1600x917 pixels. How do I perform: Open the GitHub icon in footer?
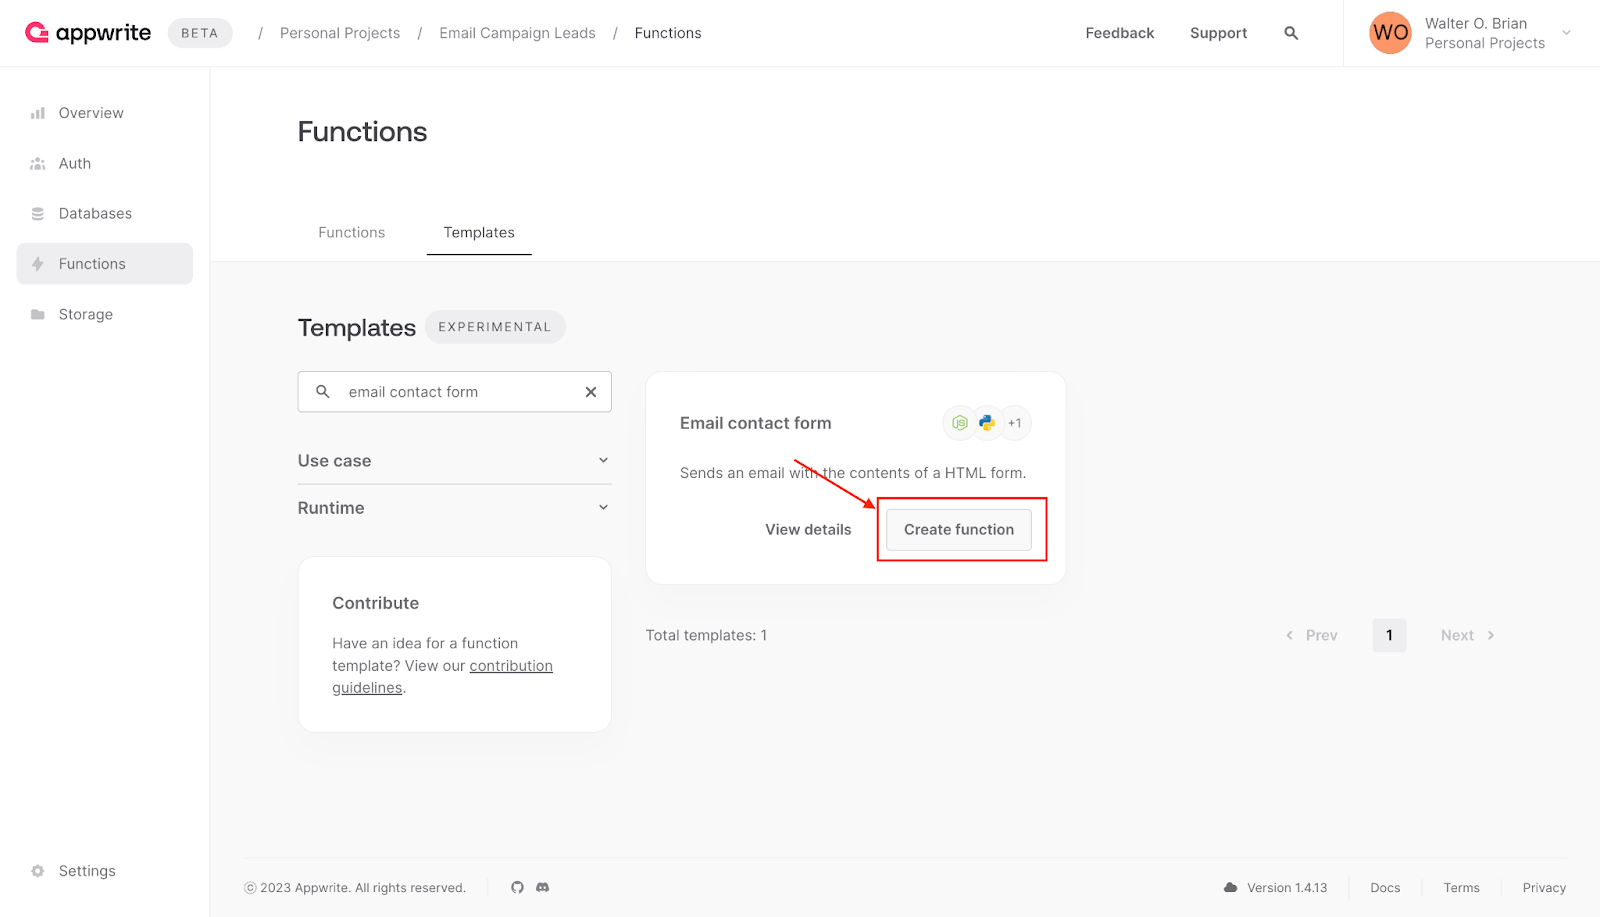(x=517, y=887)
